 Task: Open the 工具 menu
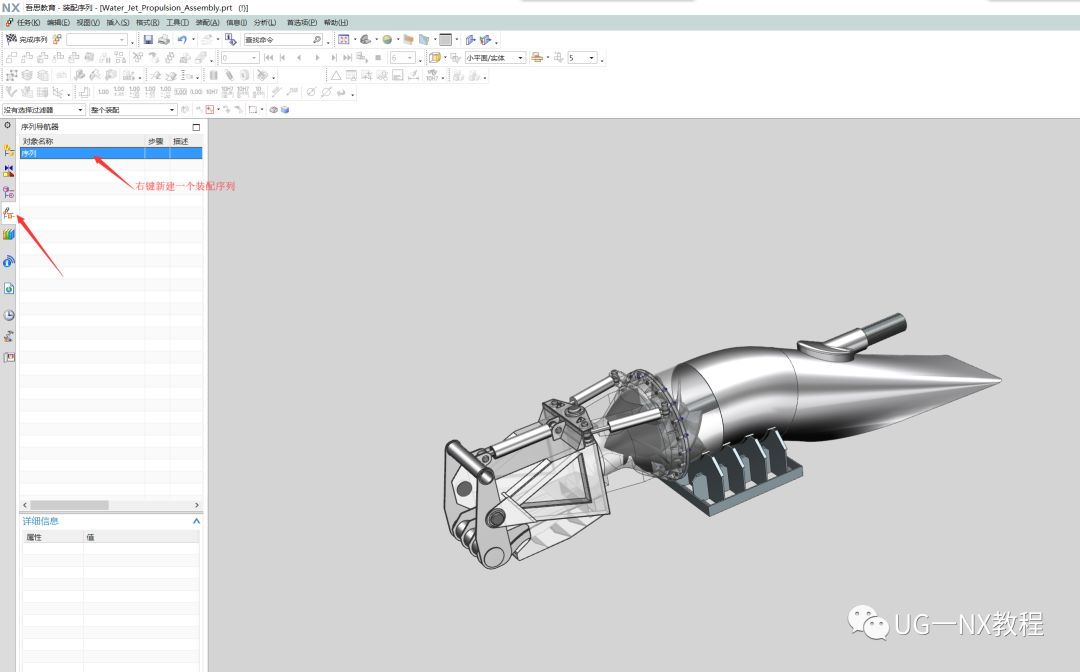click(177, 23)
